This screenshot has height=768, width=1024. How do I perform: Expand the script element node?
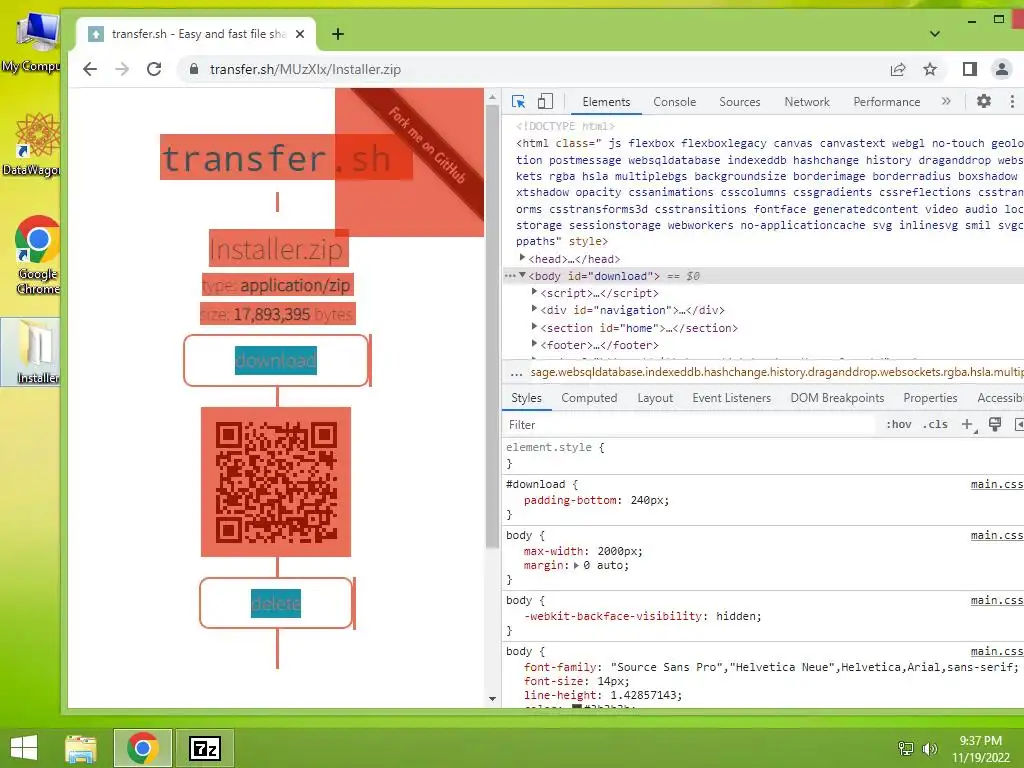click(534, 292)
